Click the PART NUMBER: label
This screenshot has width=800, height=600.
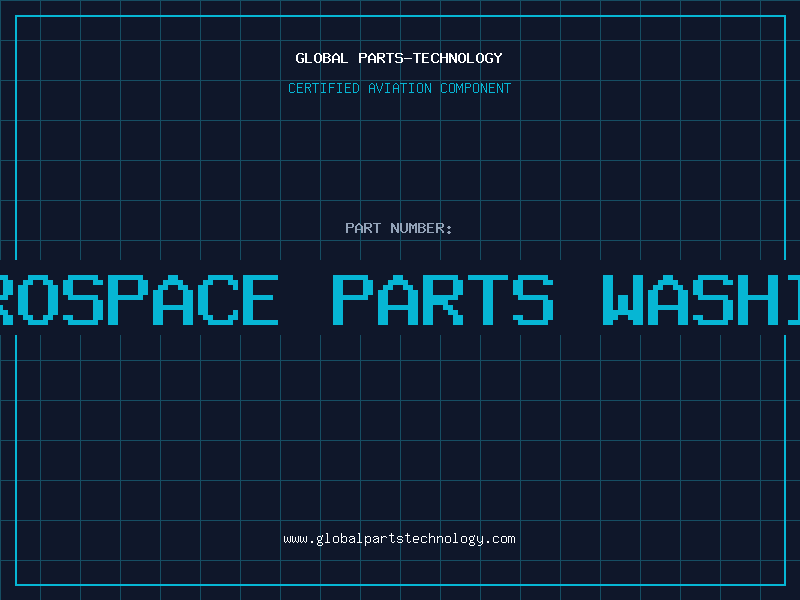[399, 228]
